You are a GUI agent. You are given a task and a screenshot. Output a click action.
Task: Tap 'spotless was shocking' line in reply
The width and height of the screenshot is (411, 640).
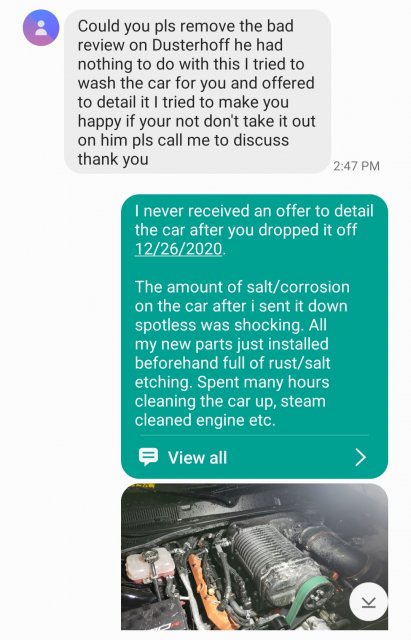231,324
